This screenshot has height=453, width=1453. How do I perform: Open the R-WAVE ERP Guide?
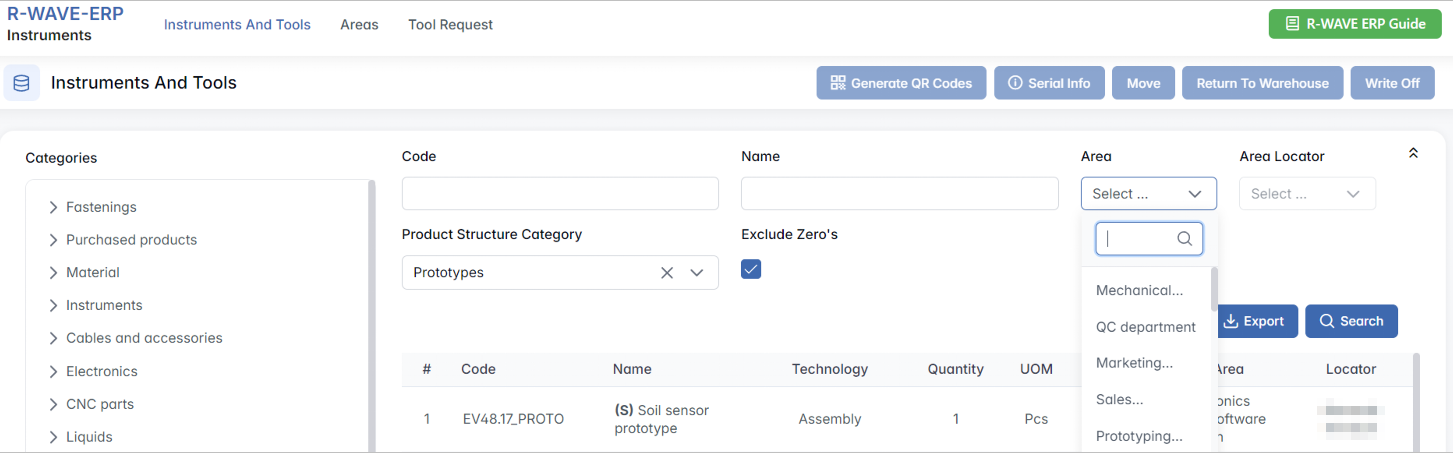tap(1355, 24)
